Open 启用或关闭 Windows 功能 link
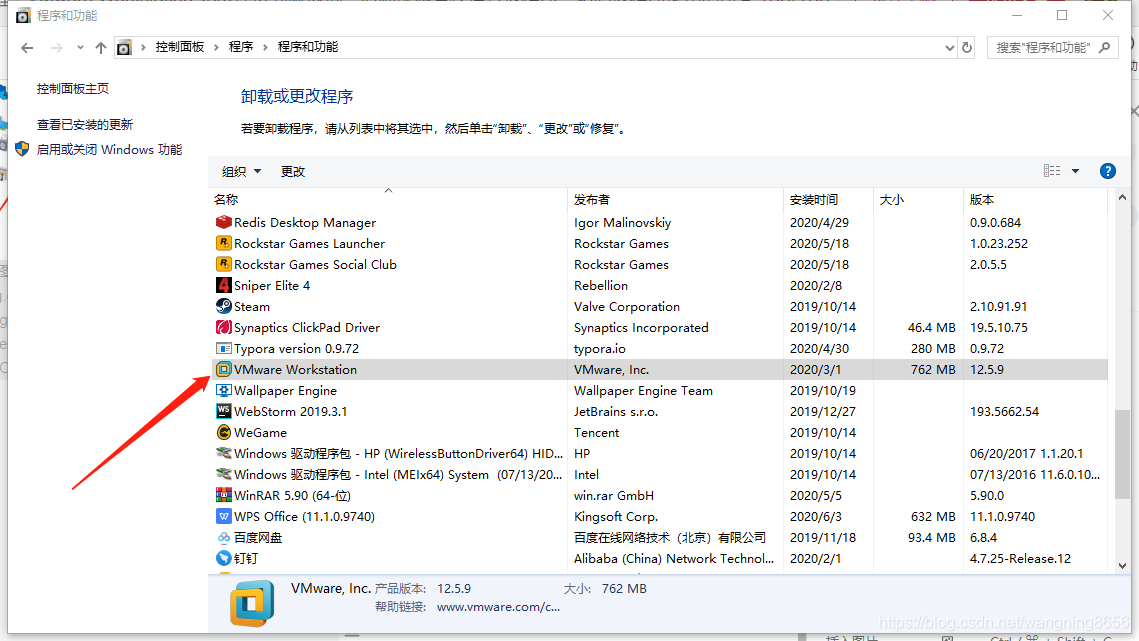Screen dimensions: 1139x641 click(x=109, y=150)
